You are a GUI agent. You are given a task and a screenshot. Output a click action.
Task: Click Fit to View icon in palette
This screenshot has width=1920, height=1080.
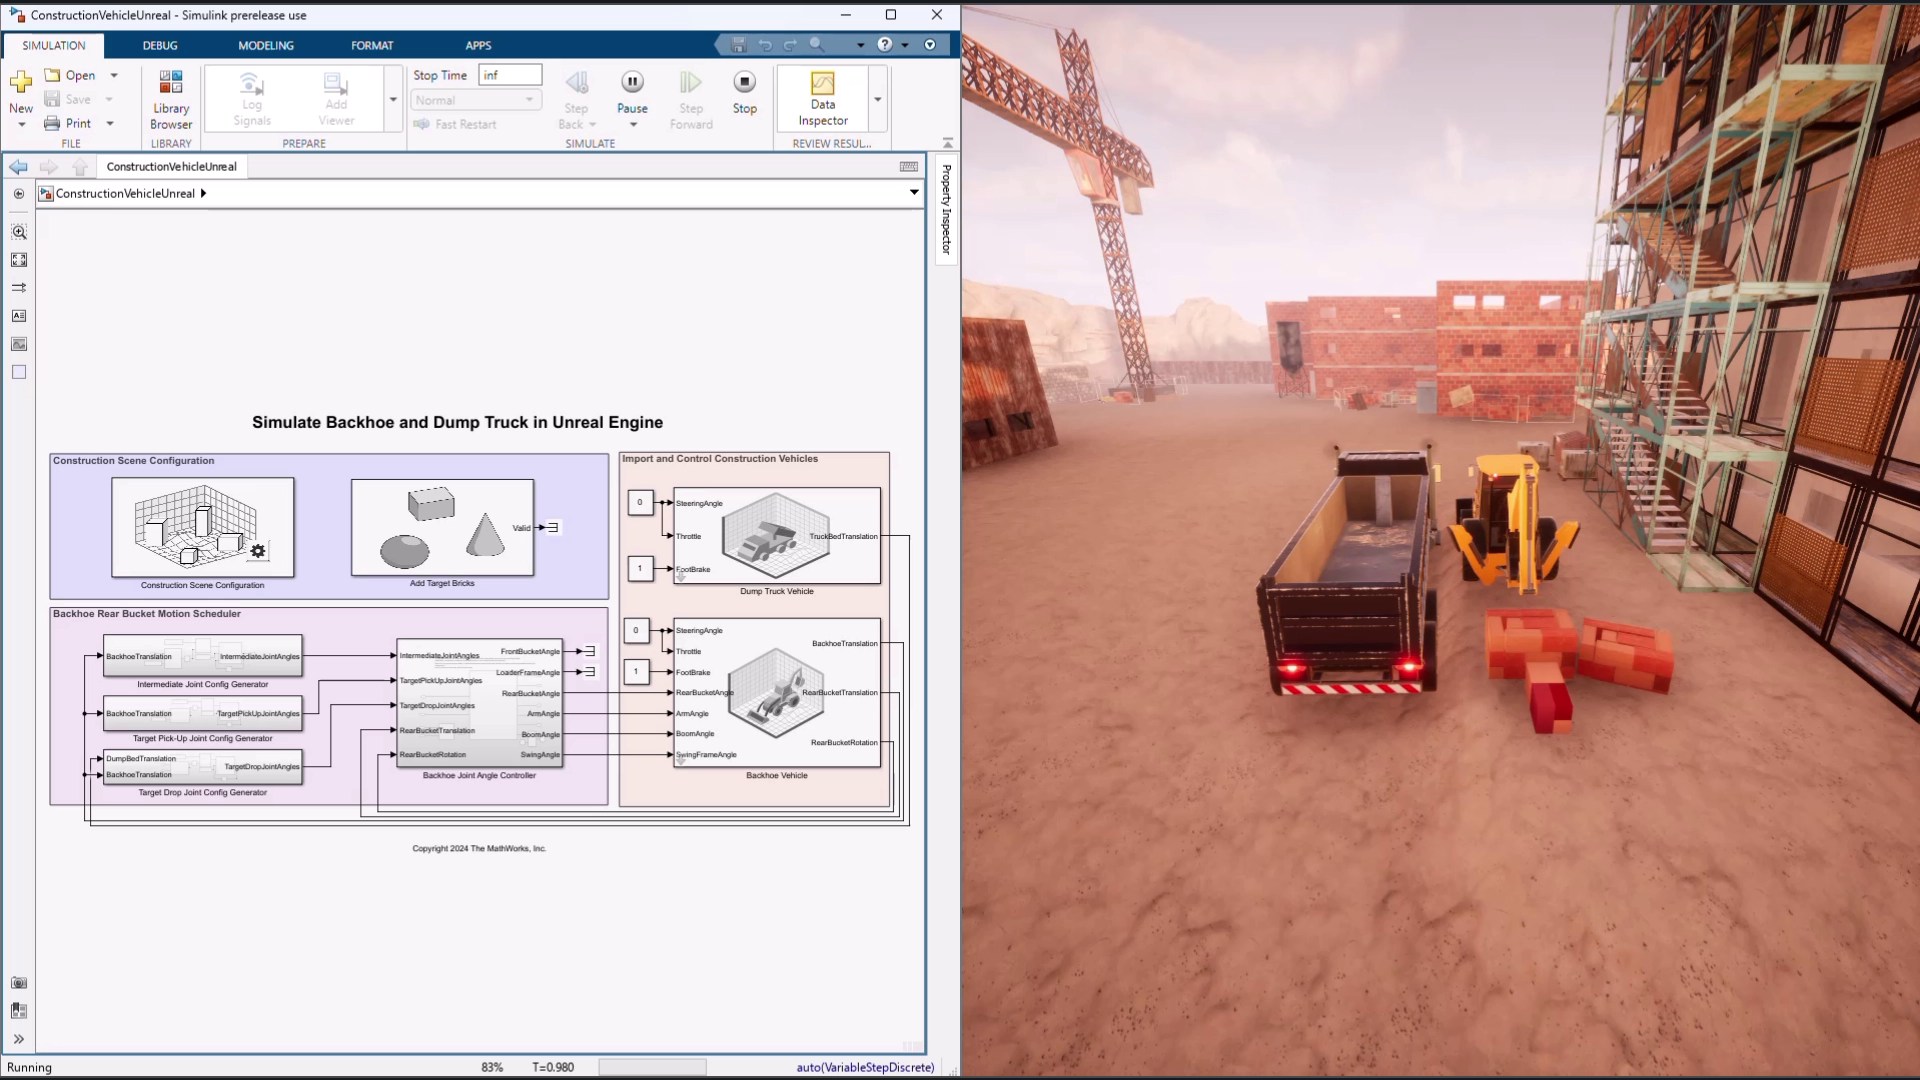(x=19, y=260)
